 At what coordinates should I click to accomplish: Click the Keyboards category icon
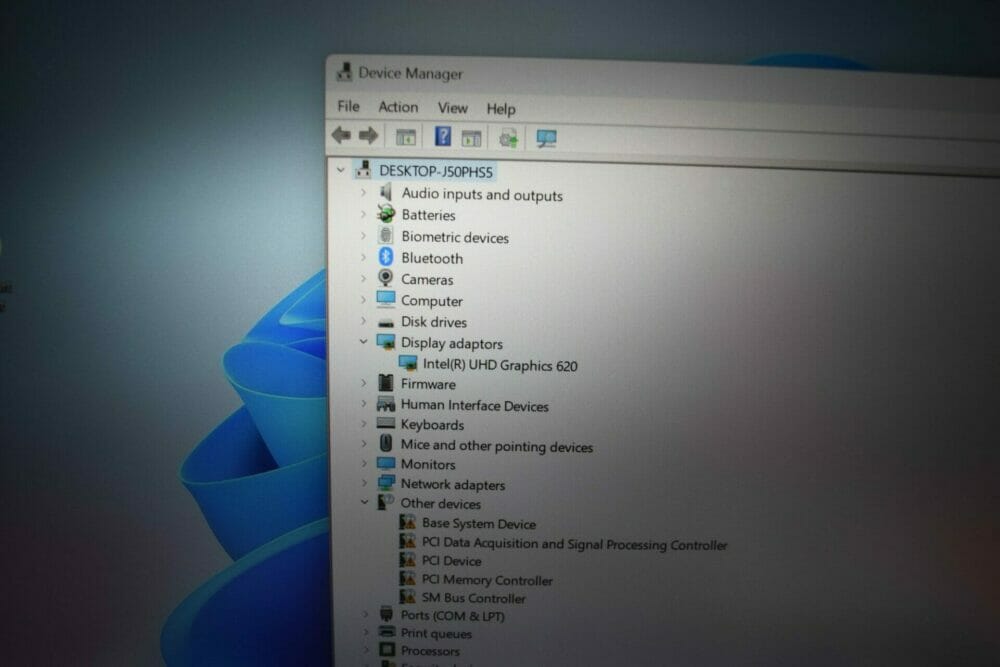coord(386,423)
